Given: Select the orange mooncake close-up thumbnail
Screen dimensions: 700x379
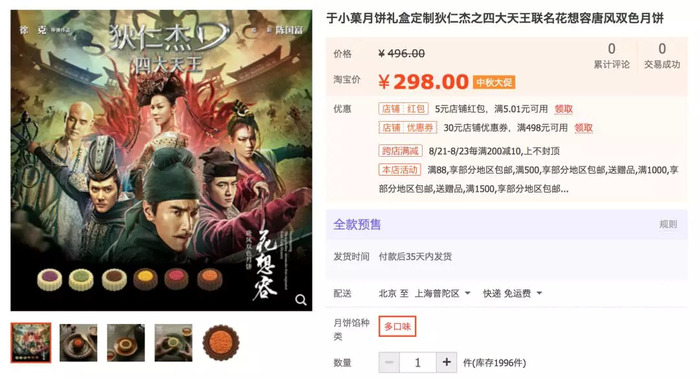Looking at the screenshot, I should tap(221, 342).
